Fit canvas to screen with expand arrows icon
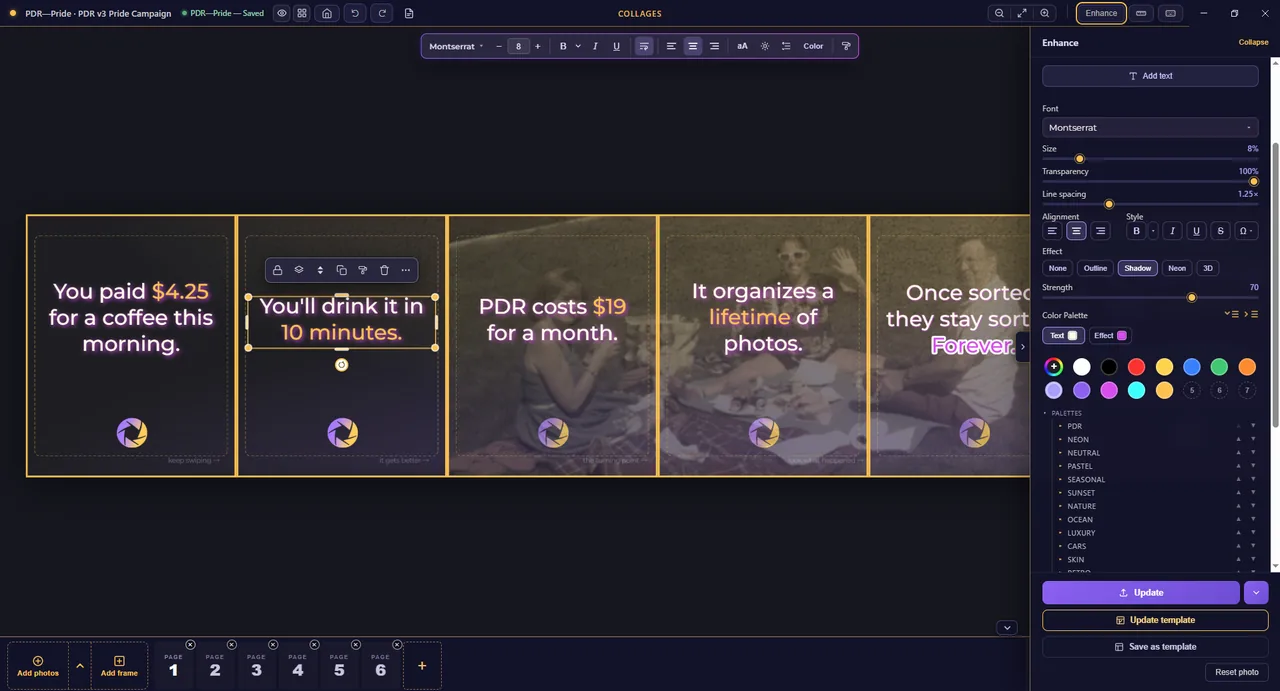The height and width of the screenshot is (691, 1280). [x=1022, y=13]
